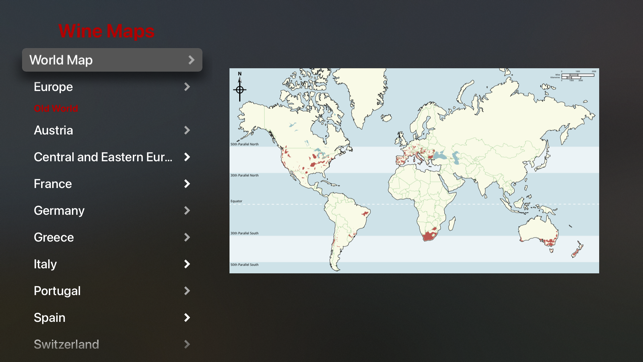Open the Portugal wine map

(112, 291)
